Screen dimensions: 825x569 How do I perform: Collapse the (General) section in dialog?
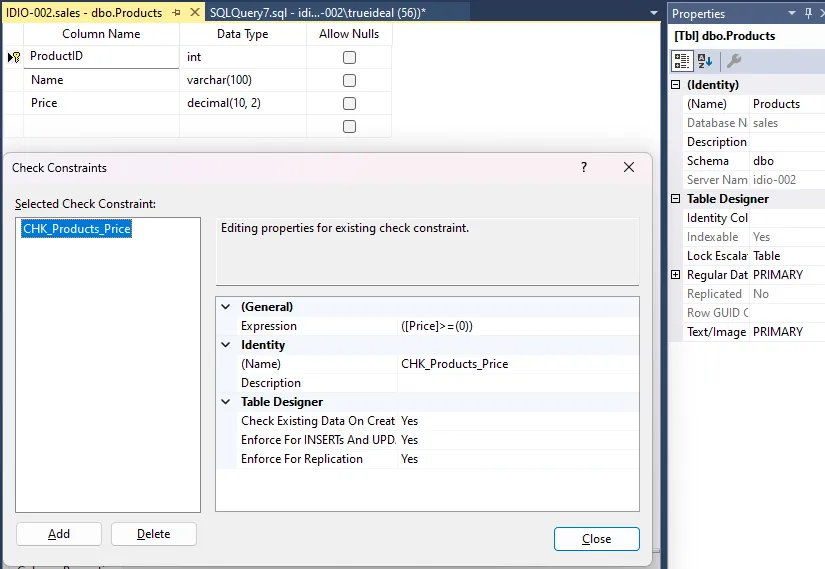pyautogui.click(x=226, y=307)
